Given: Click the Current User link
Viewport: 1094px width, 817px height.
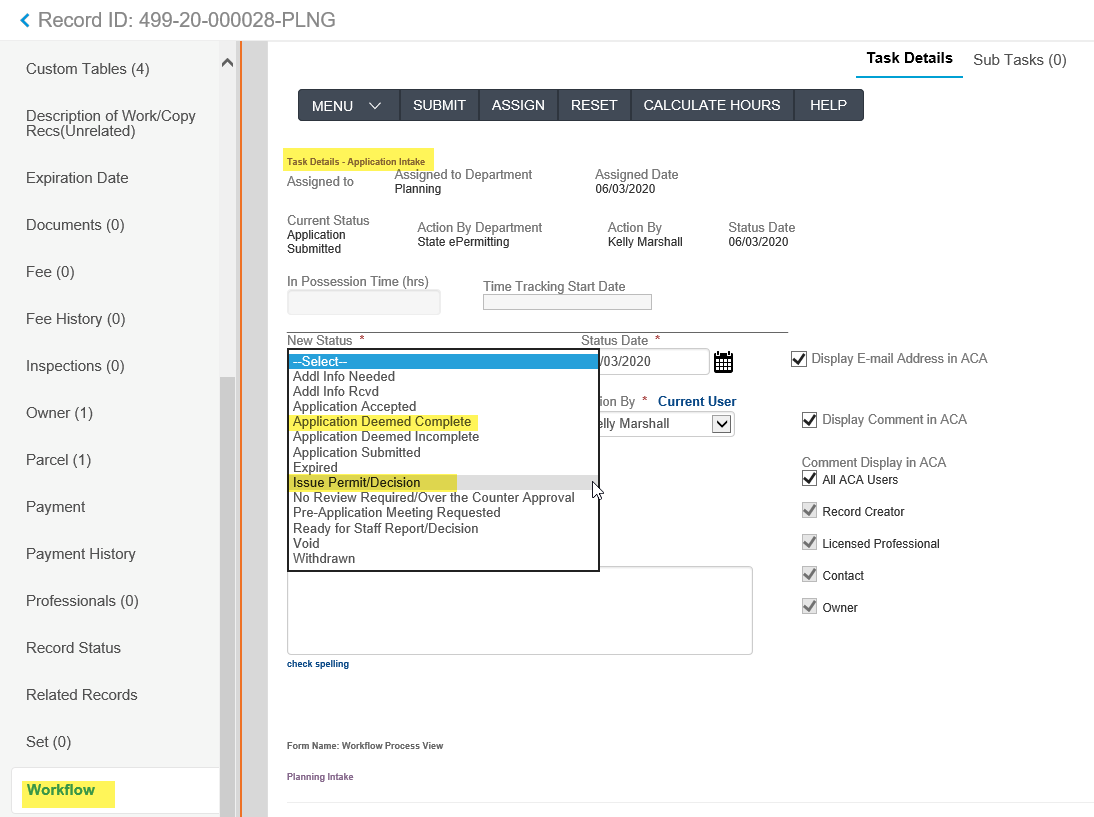Looking at the screenshot, I should point(697,402).
